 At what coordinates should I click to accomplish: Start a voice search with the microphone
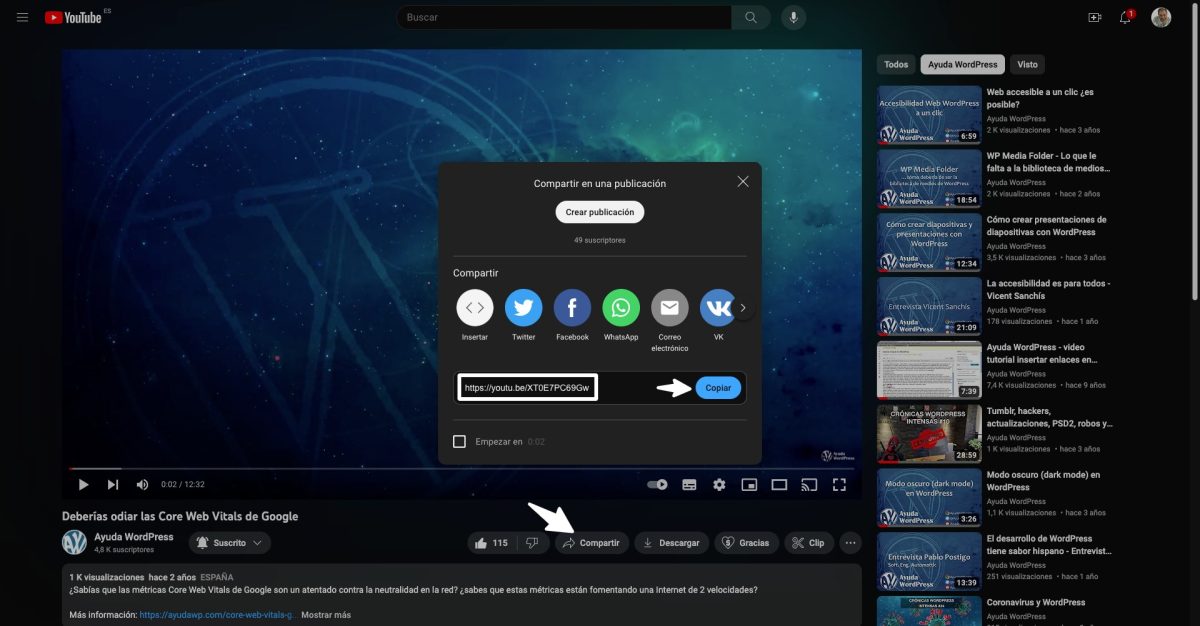pos(793,17)
